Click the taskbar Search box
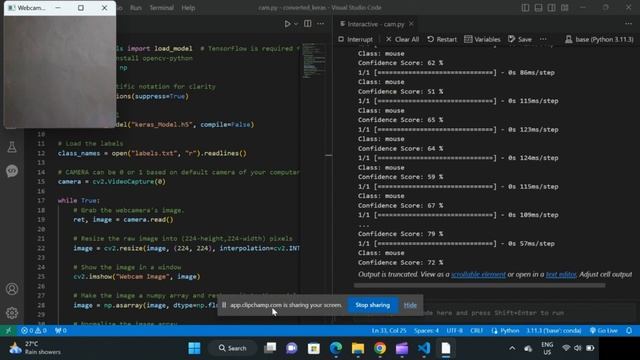Screen dimensions: 640x360 tap(233, 348)
